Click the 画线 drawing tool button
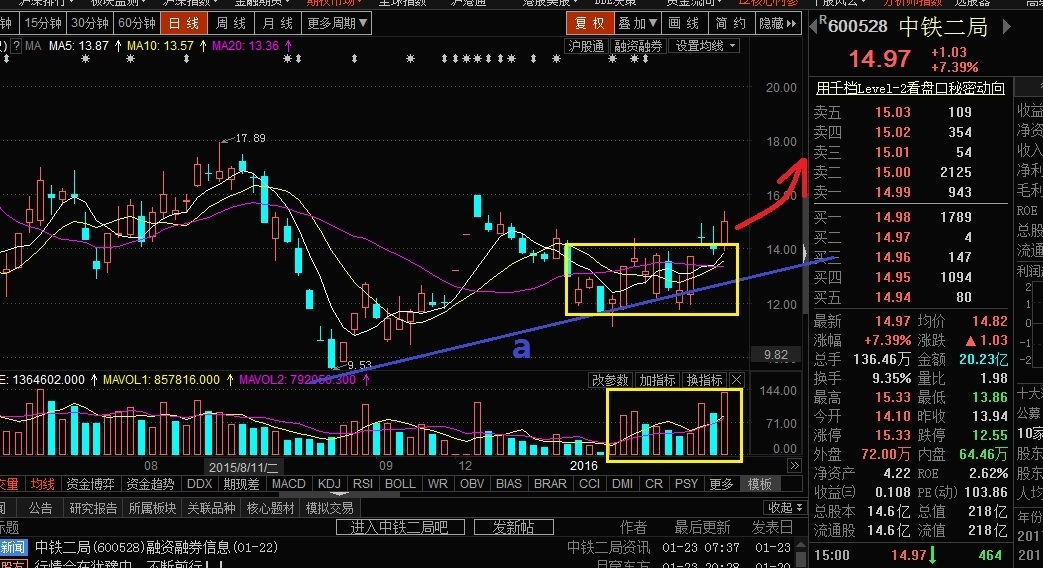Screen dimensions: 1043x568 [683, 23]
